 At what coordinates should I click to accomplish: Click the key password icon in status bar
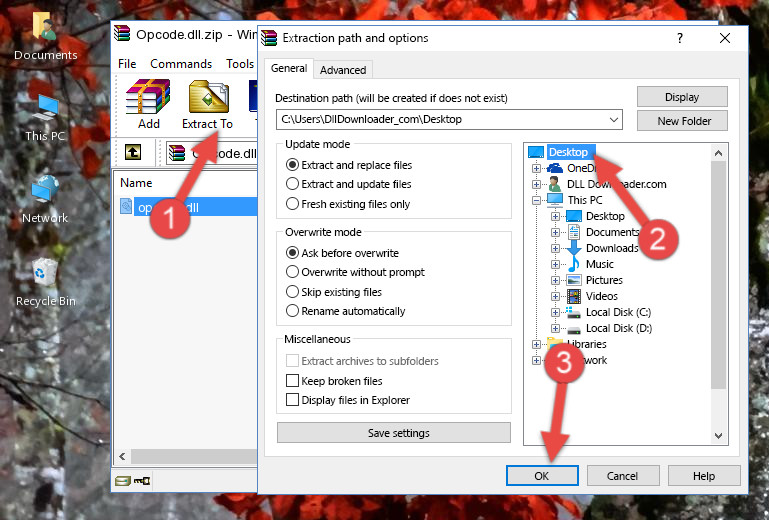pos(142,481)
